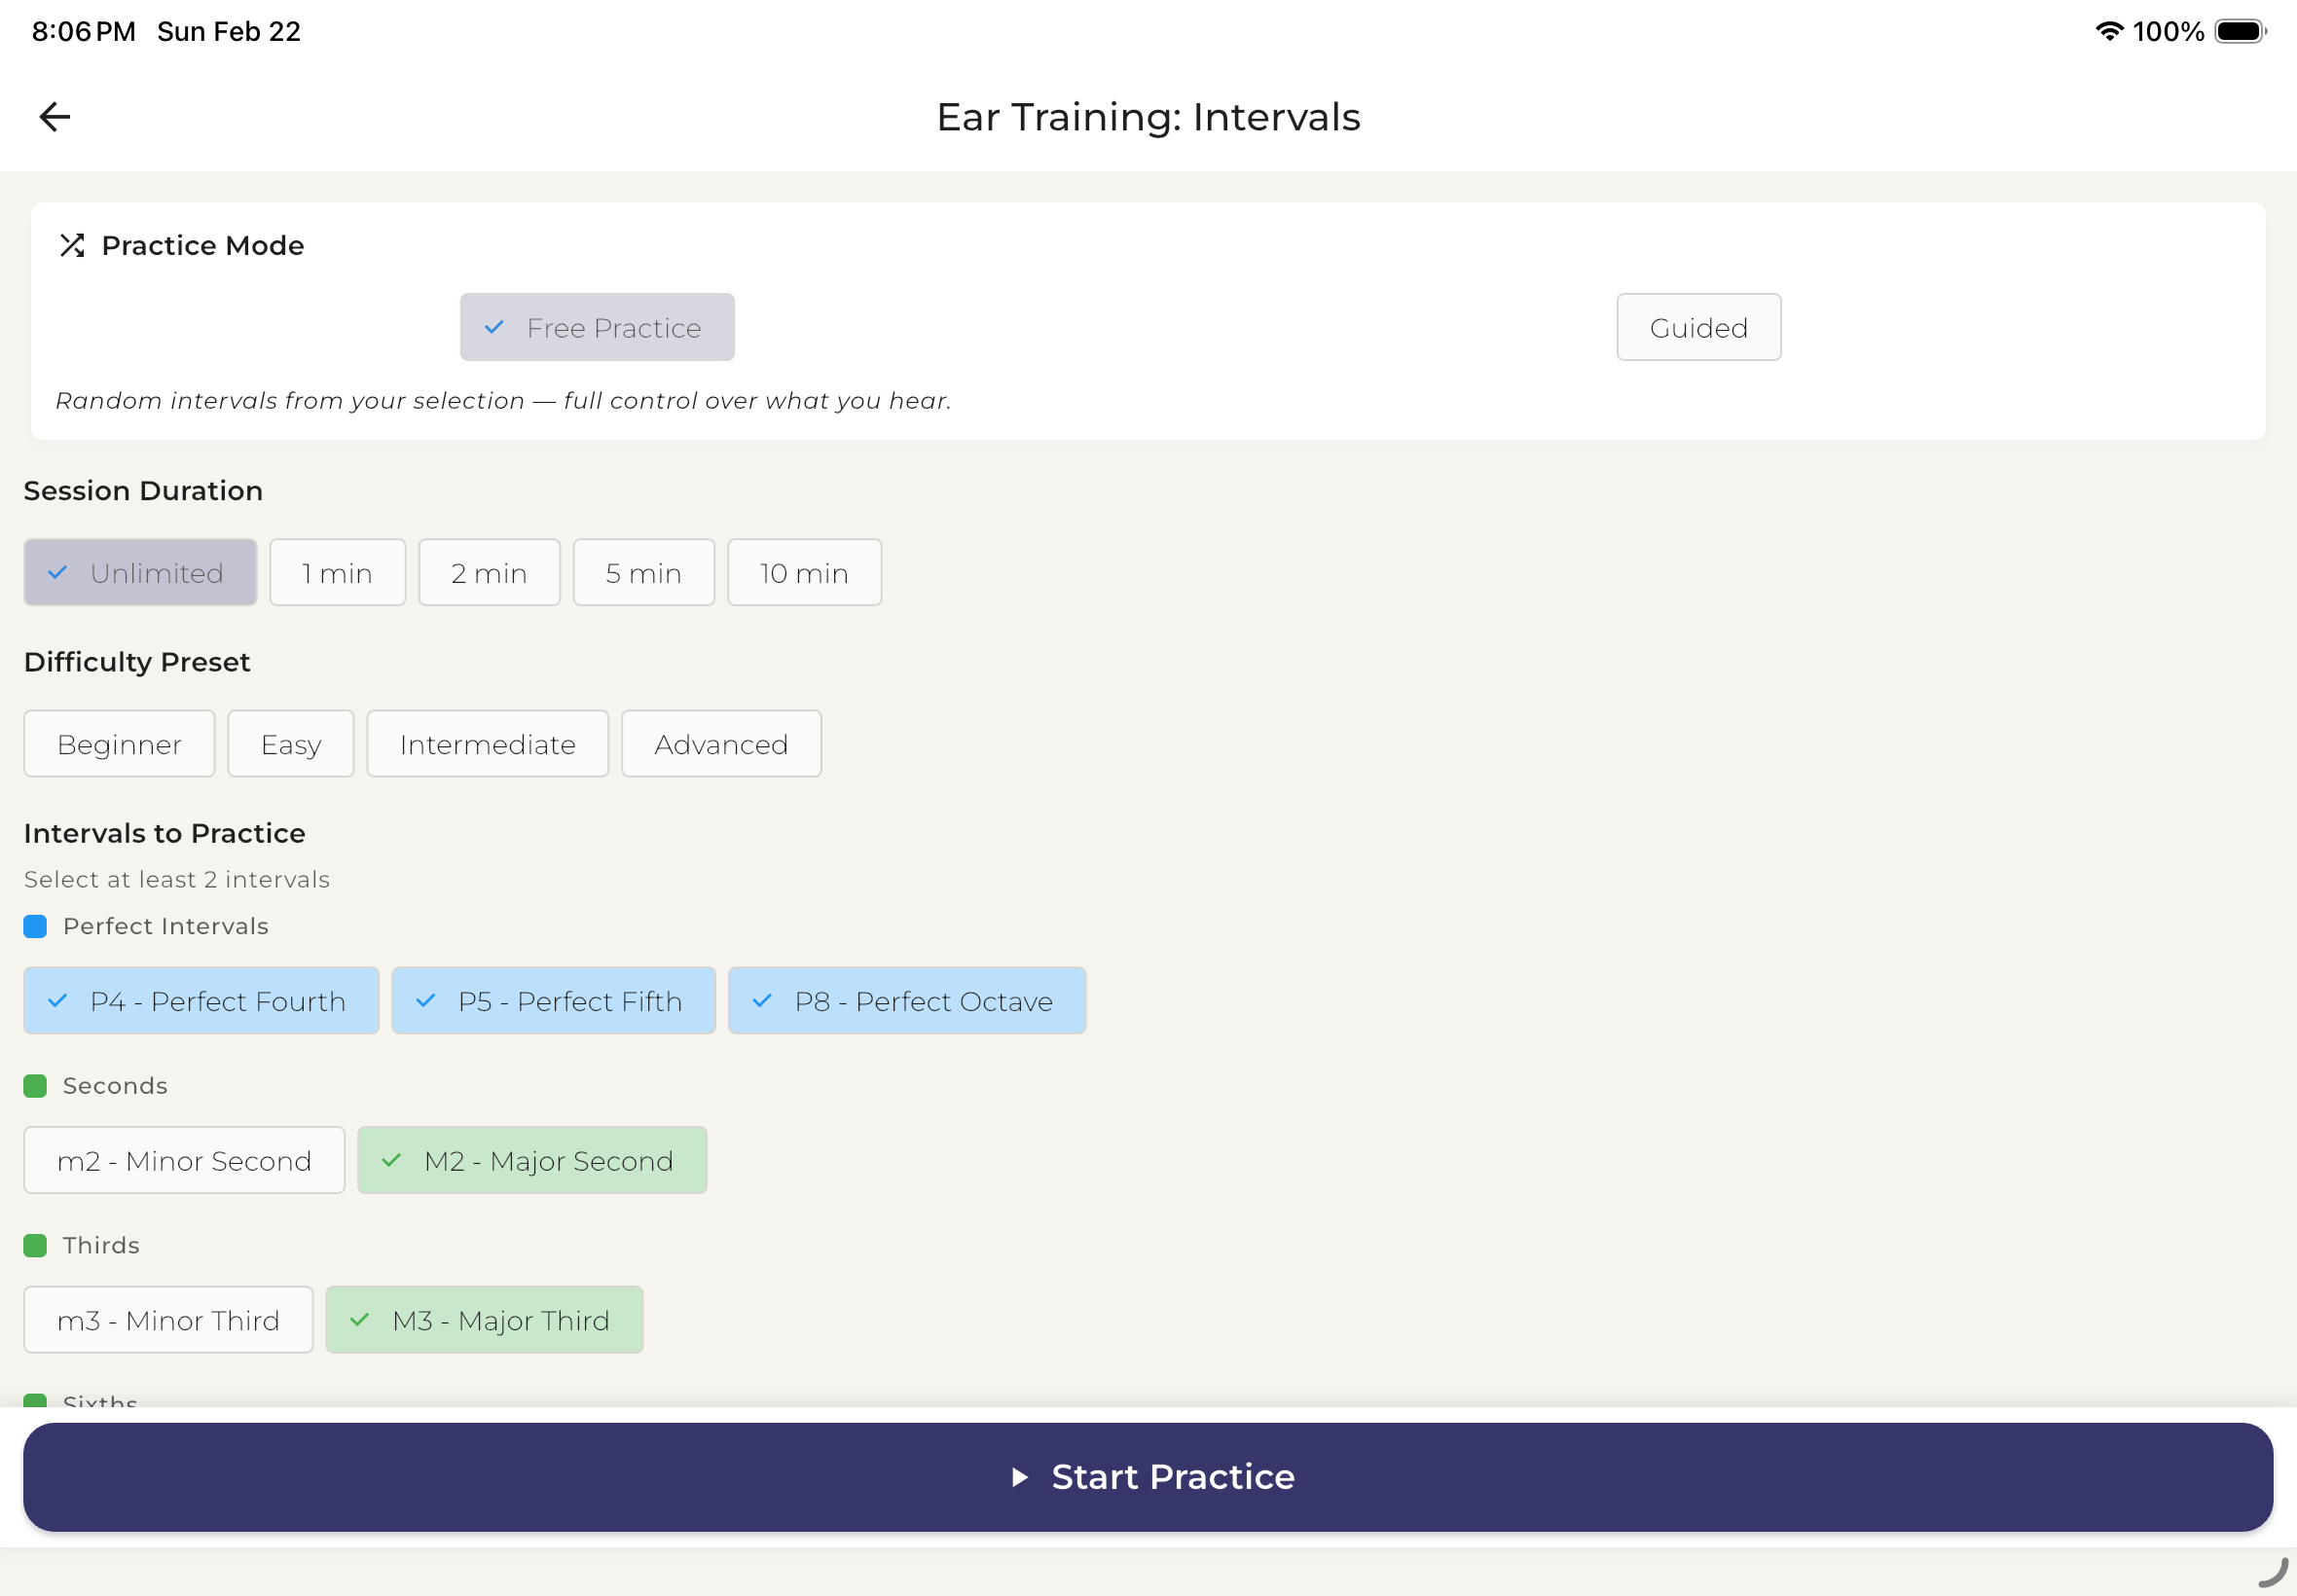
Task: Click the play triangle in Start Practice
Action: pyautogui.click(x=1021, y=1477)
